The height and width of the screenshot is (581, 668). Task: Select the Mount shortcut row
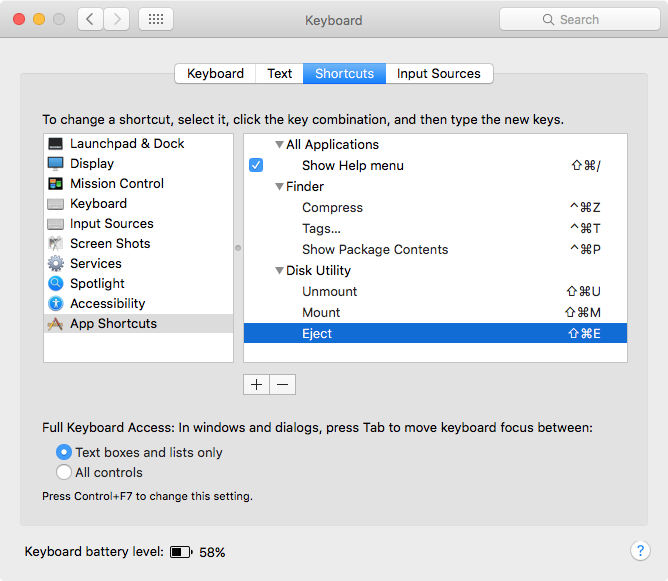[435, 313]
